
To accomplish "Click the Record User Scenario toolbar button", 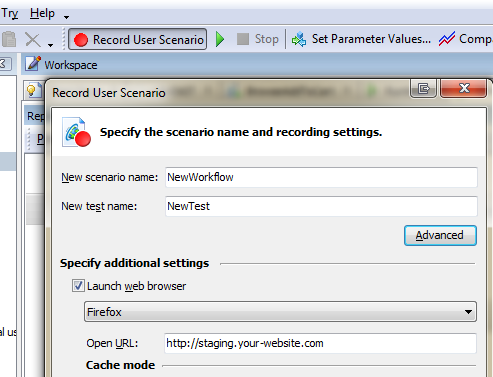I will 137,39.
